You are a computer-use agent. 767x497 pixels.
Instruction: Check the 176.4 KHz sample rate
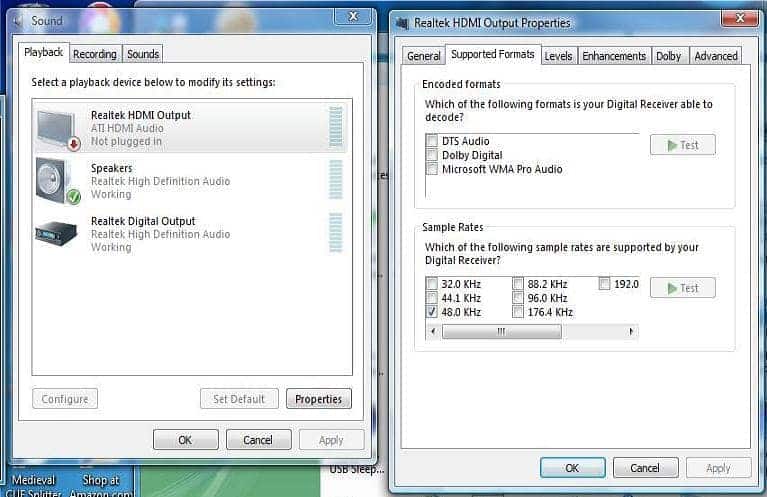pos(518,312)
